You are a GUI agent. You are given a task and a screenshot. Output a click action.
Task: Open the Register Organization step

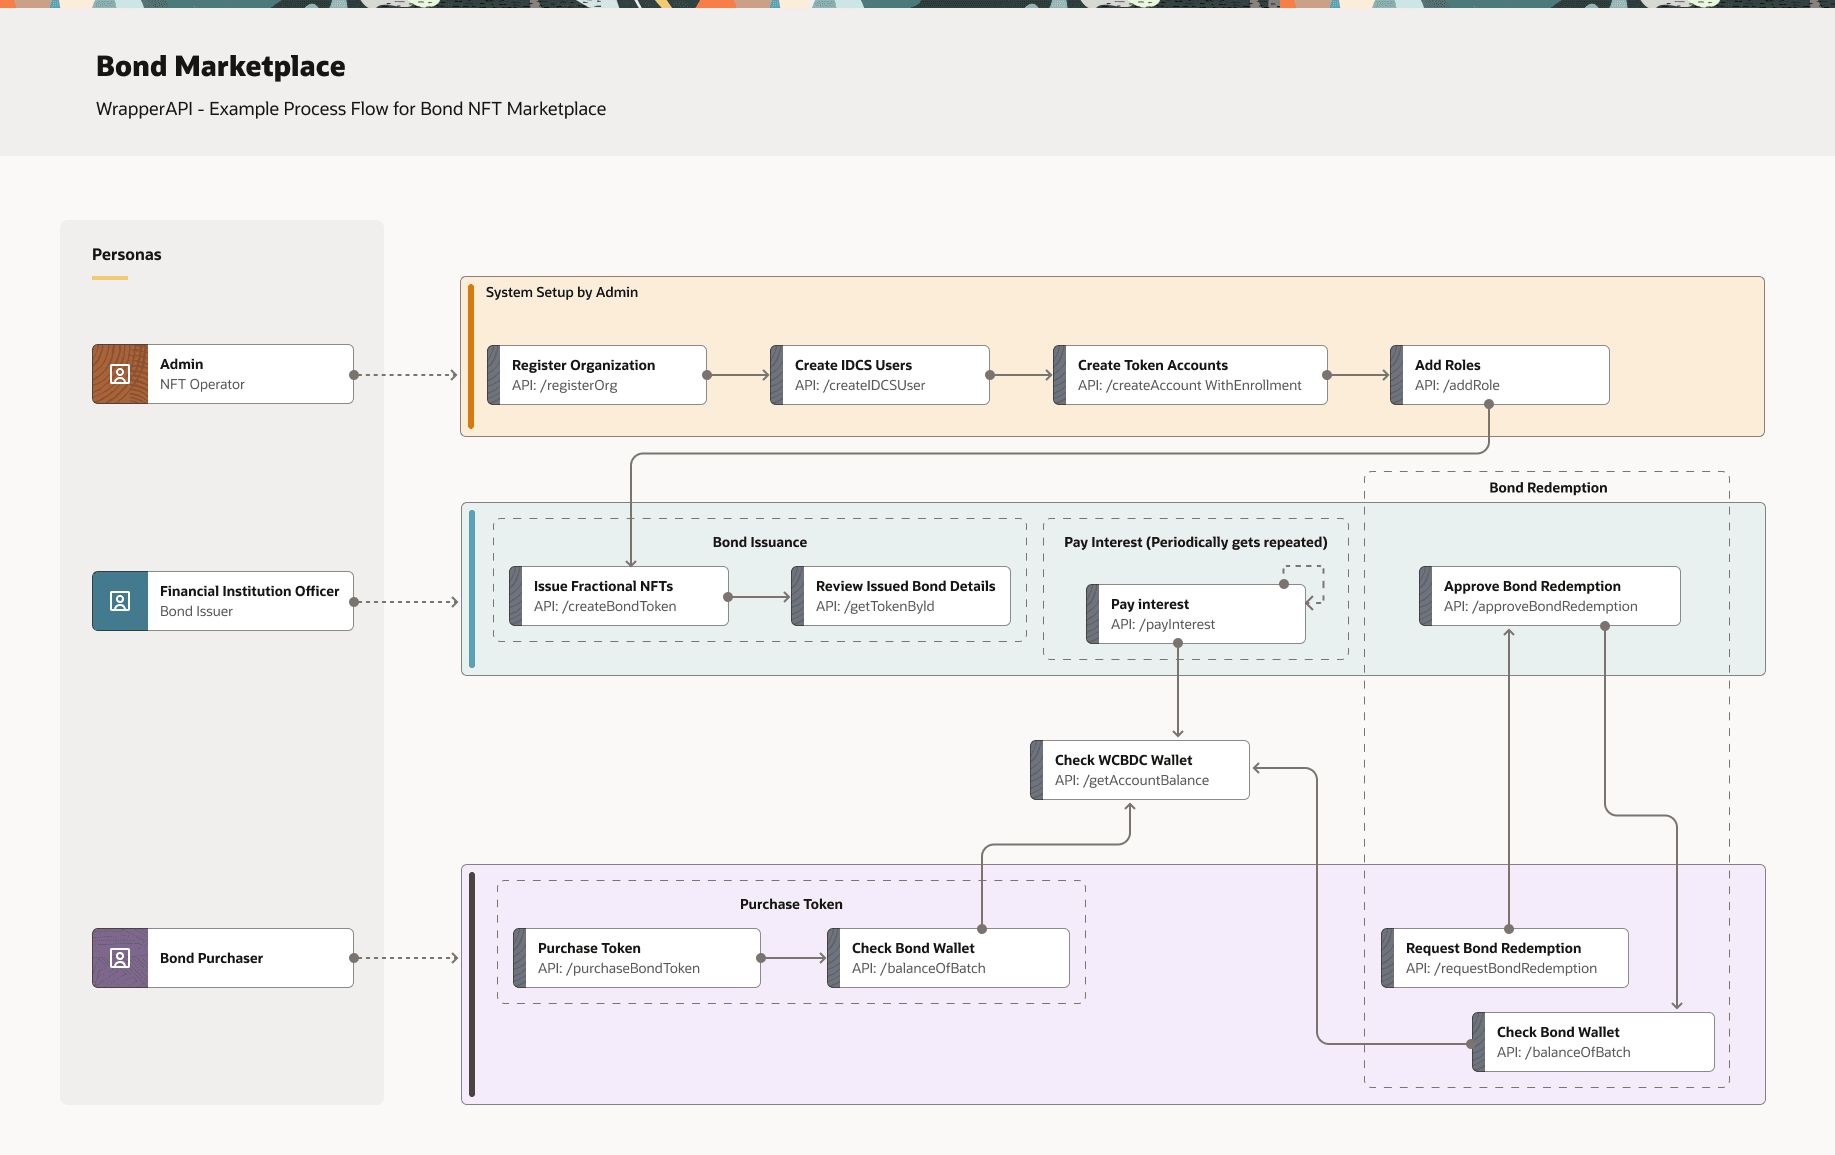pyautogui.click(x=597, y=375)
